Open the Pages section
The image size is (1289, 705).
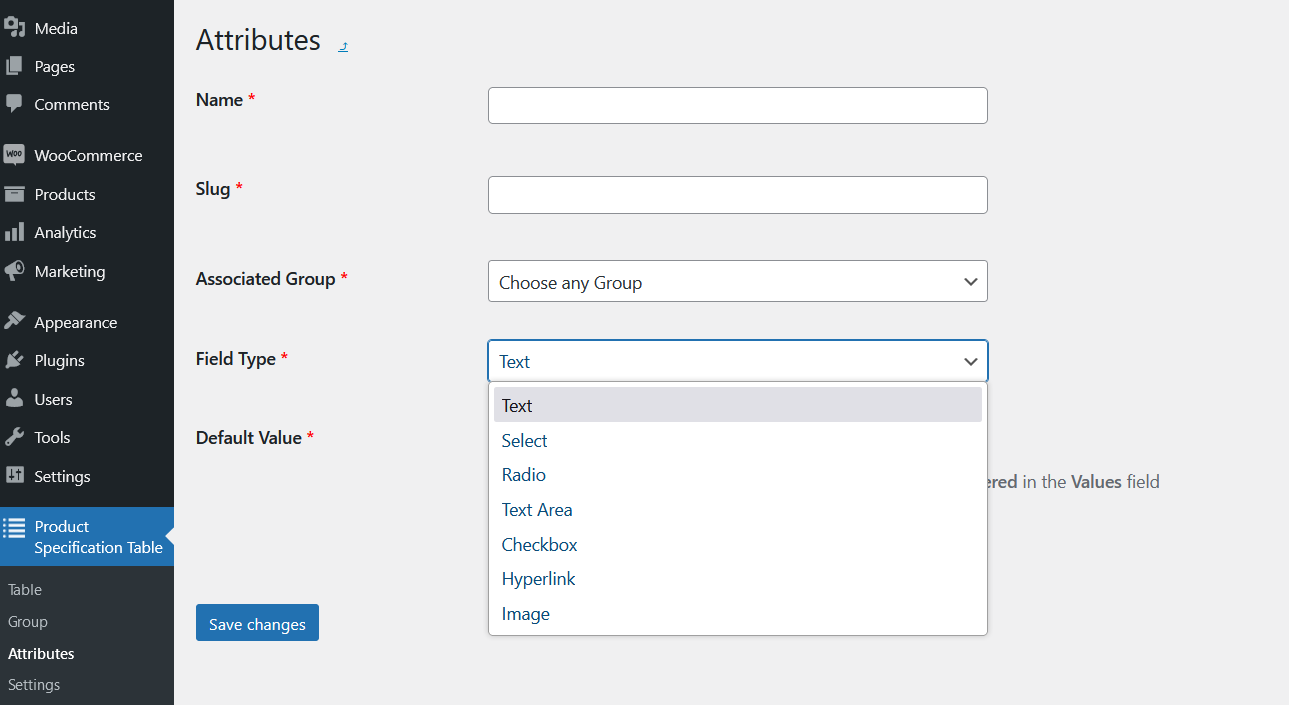click(53, 66)
